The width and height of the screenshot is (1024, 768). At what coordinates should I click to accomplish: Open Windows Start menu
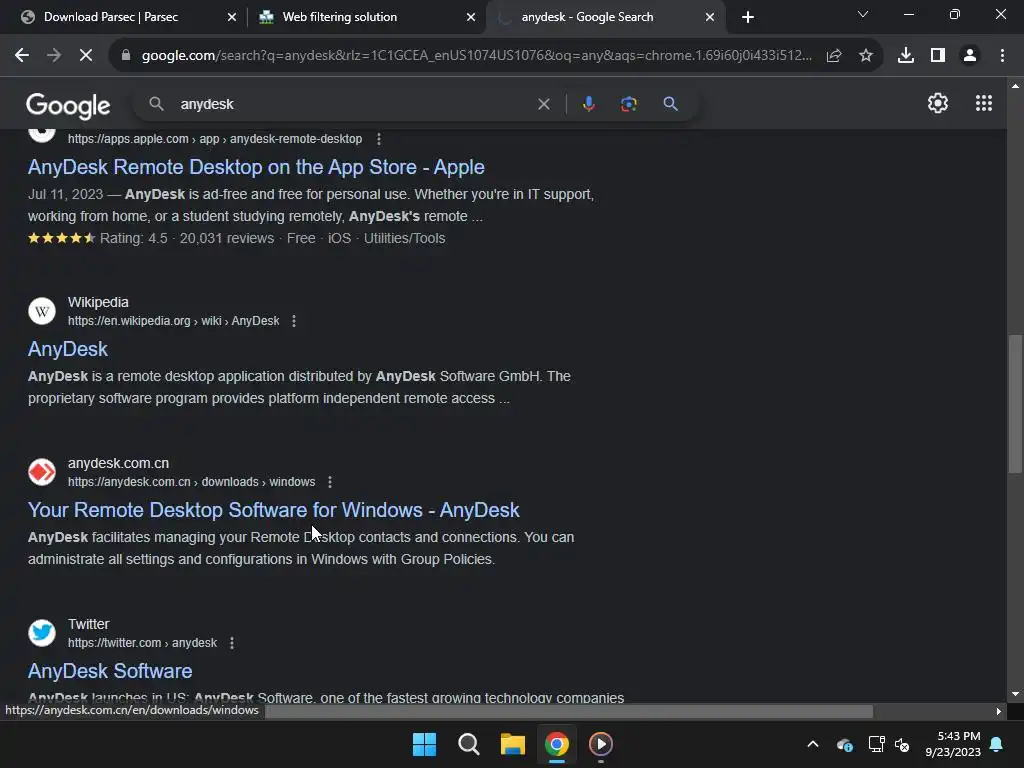point(424,744)
